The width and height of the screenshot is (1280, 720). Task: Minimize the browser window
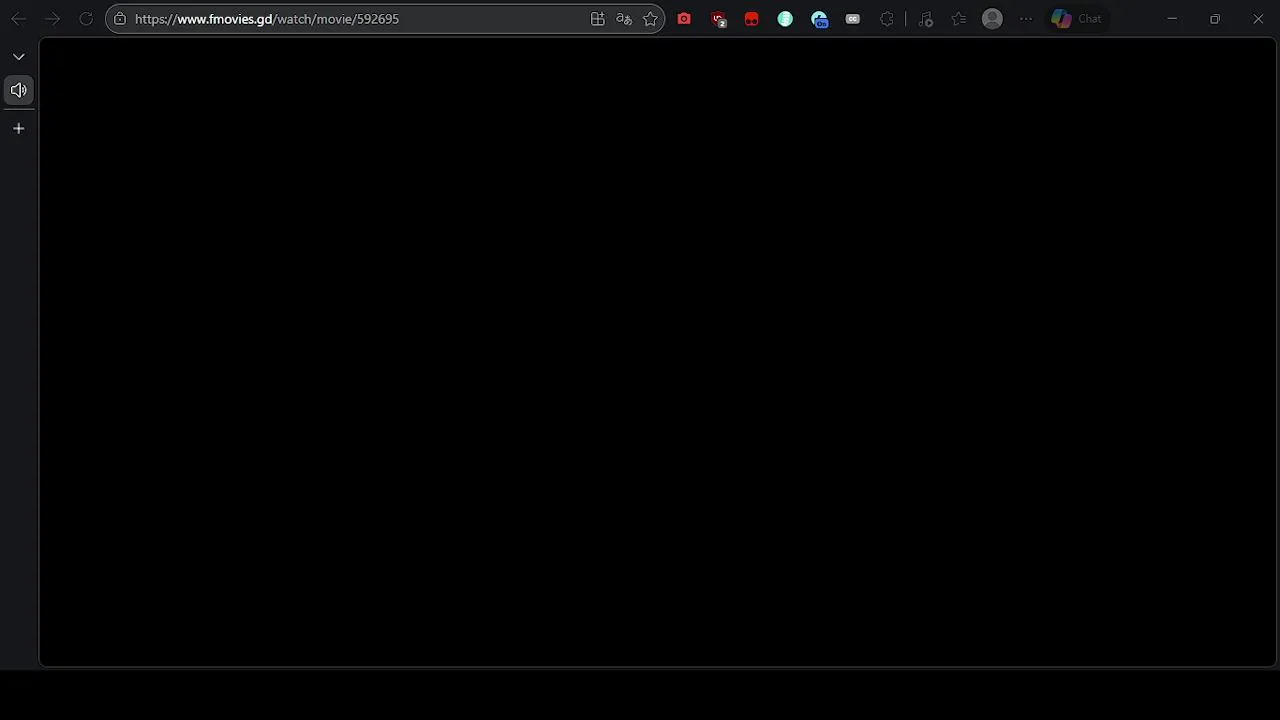pos(1172,19)
